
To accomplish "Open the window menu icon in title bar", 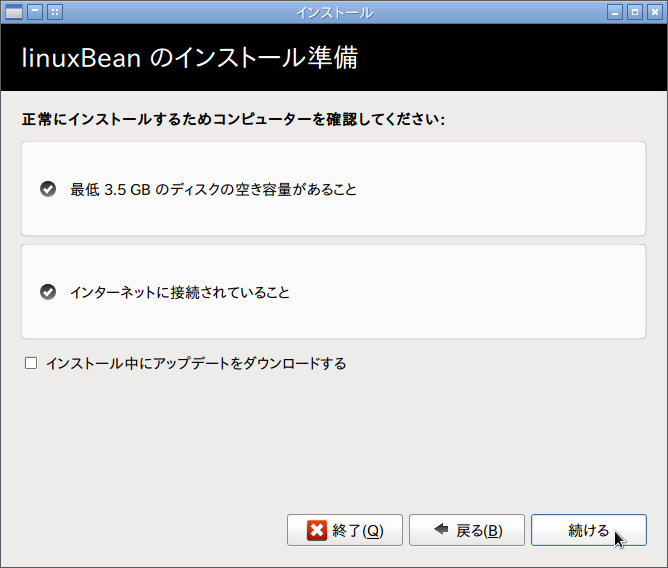I will (x=14, y=12).
